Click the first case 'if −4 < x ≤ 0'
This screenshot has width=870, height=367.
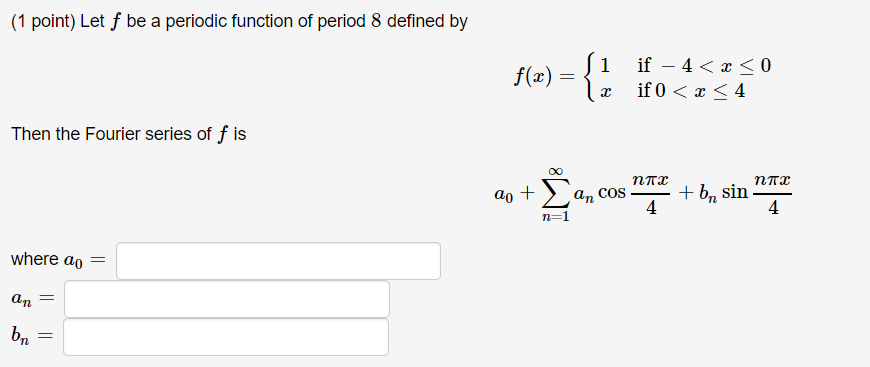(704, 66)
